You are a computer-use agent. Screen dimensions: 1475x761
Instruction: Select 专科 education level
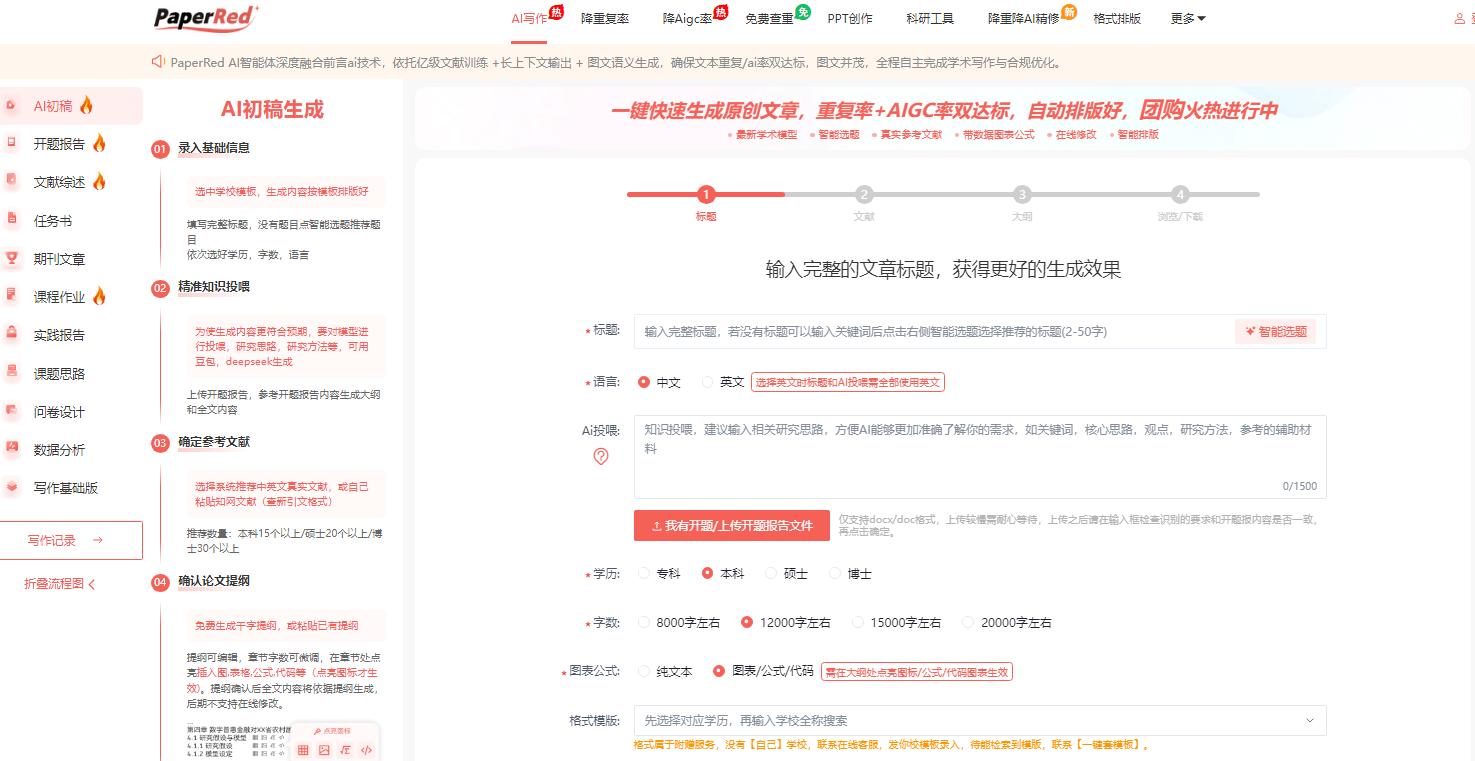pyautogui.click(x=644, y=573)
